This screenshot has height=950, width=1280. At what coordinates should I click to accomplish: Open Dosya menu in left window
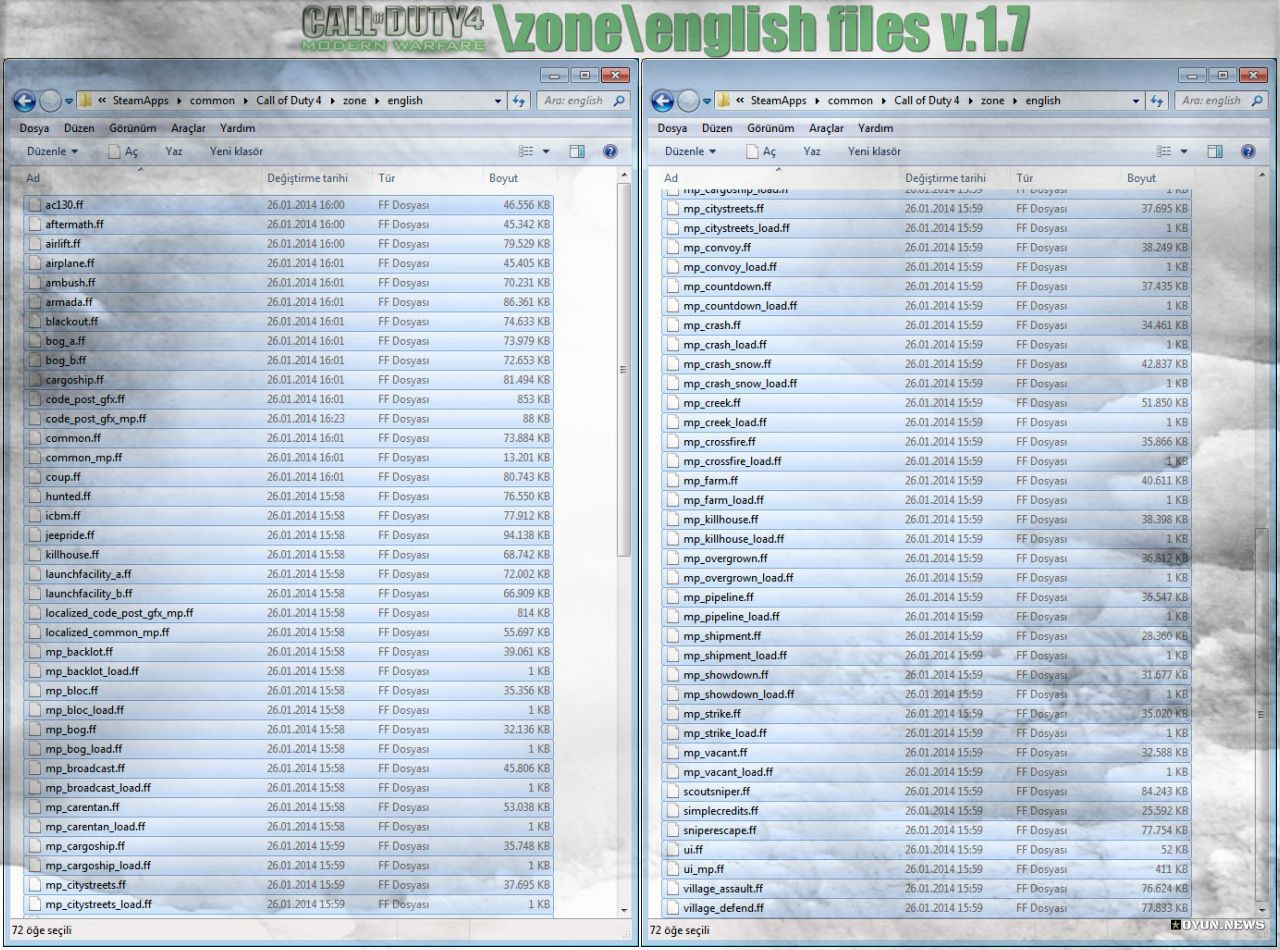34,128
